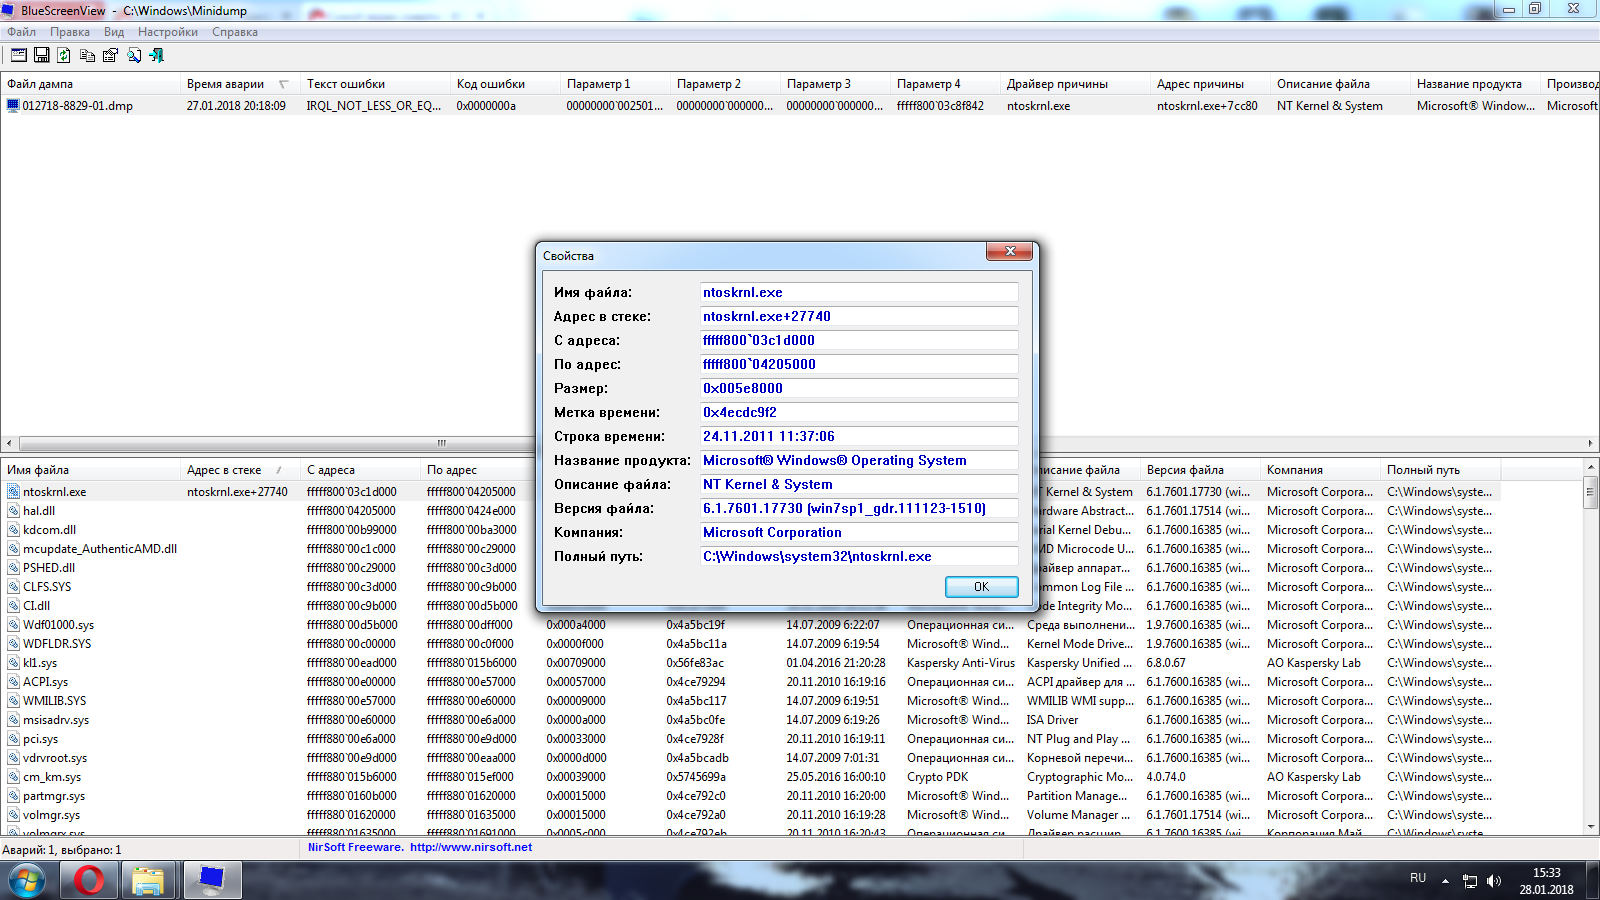Viewport: 1600px width, 900px height.
Task: Sort modules by Компания column header
Action: tap(1320, 470)
